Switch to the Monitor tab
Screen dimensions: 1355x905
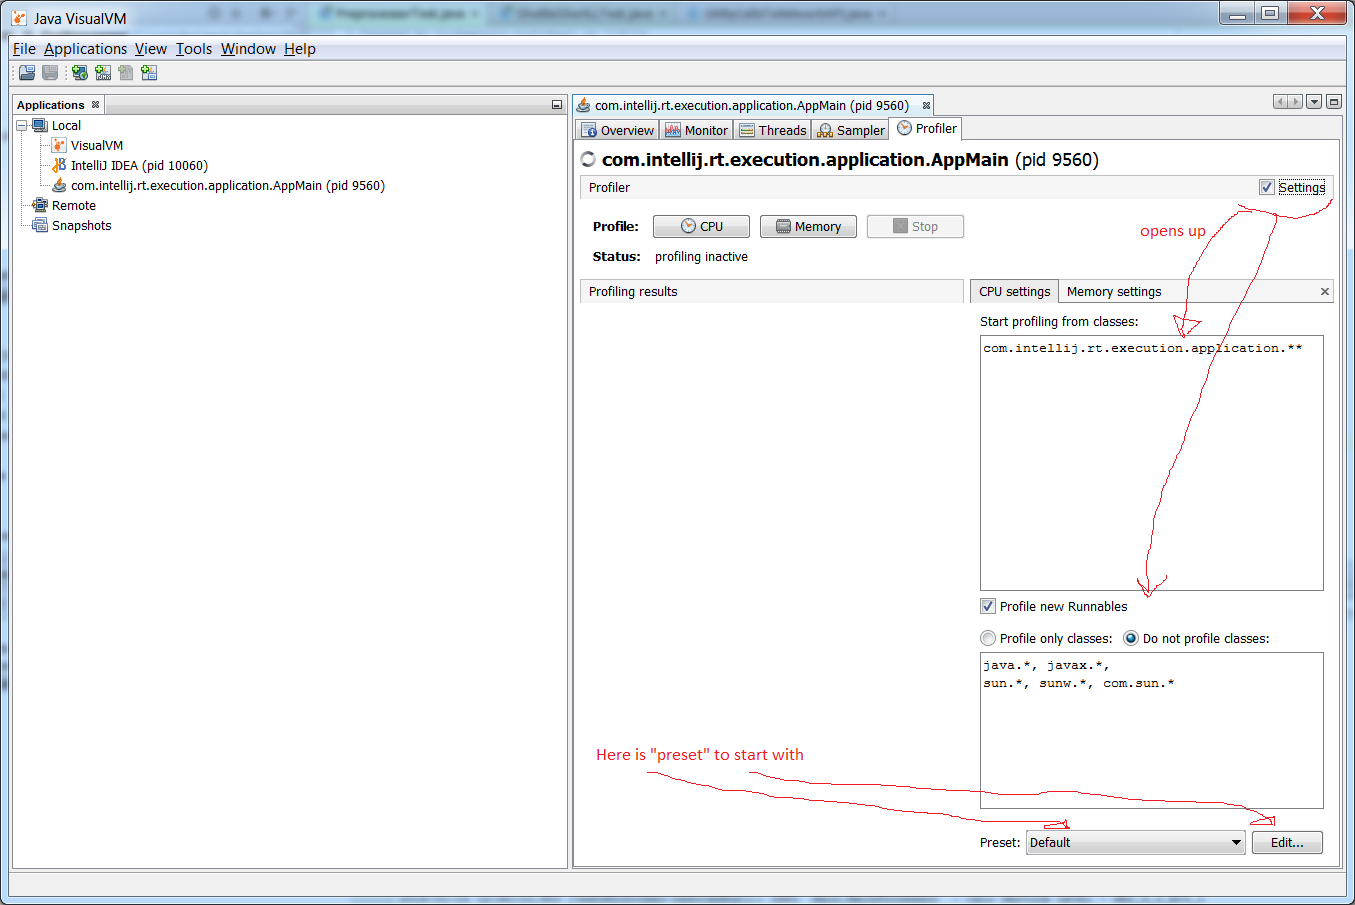pos(697,130)
